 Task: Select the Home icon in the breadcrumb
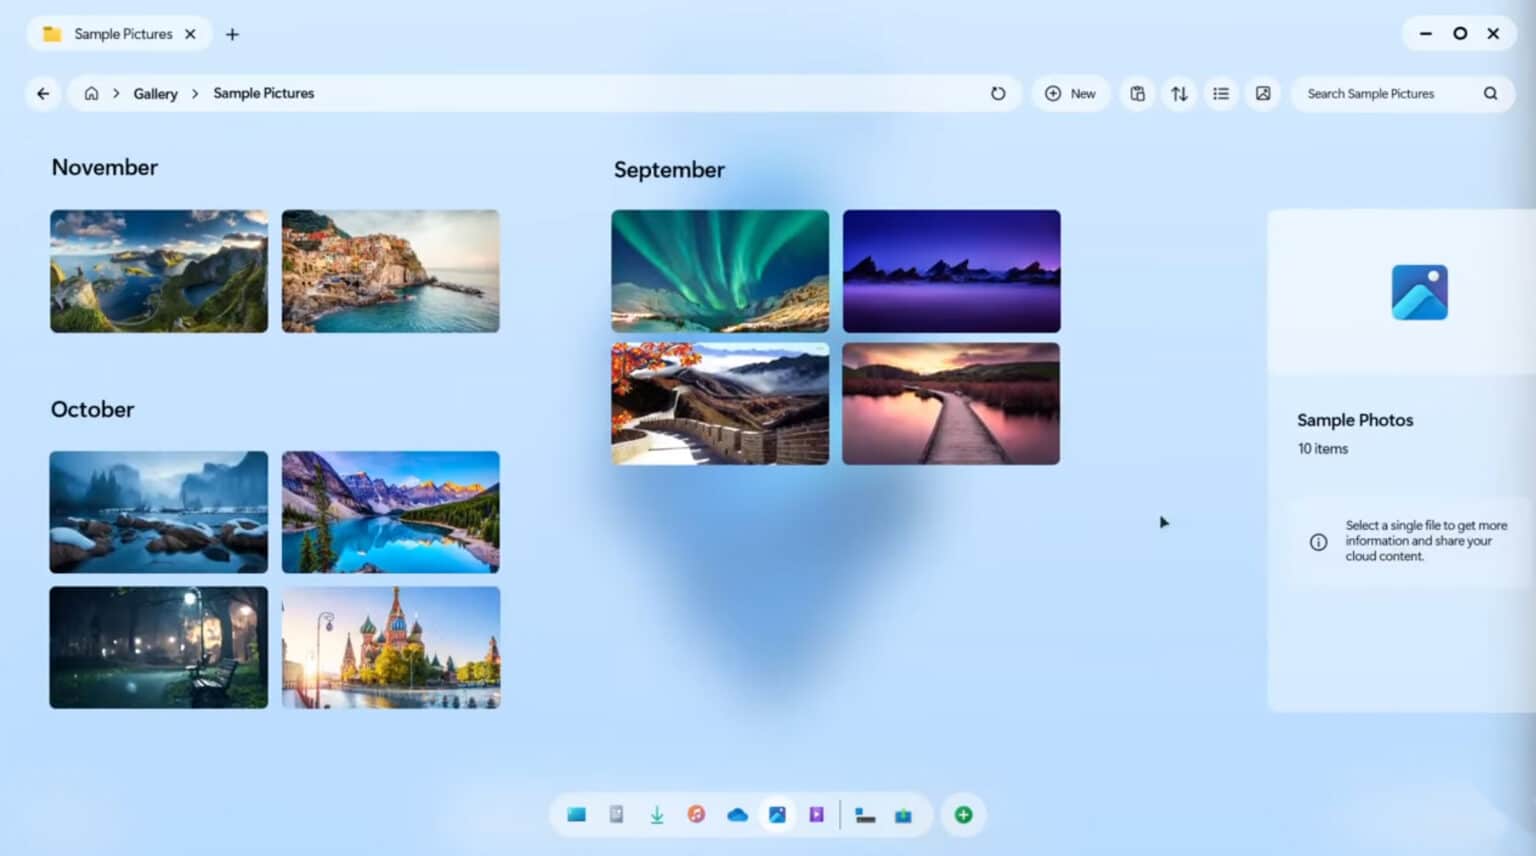(91, 93)
